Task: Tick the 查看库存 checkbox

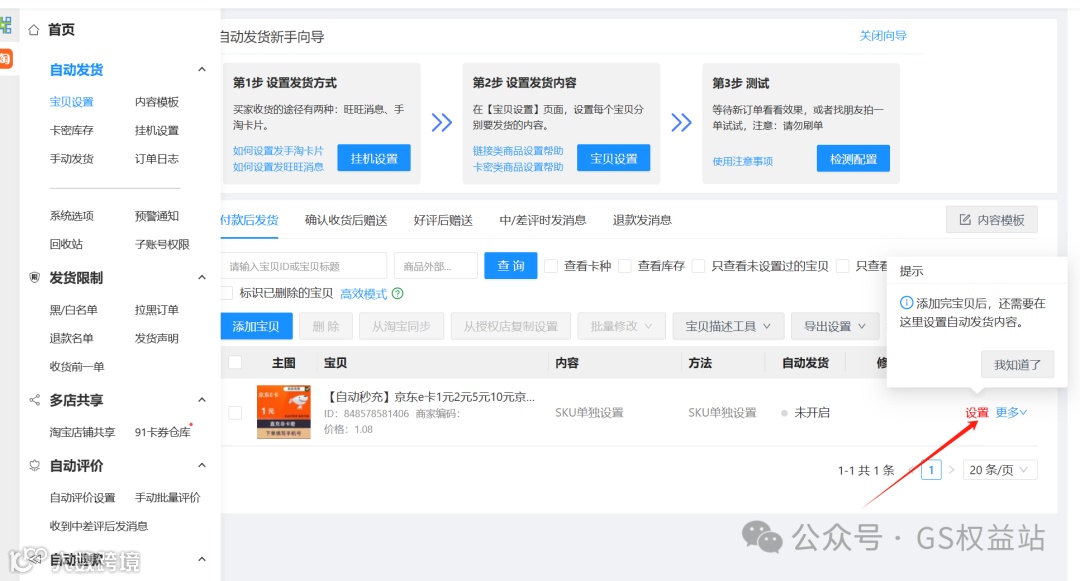Action: pos(625,266)
